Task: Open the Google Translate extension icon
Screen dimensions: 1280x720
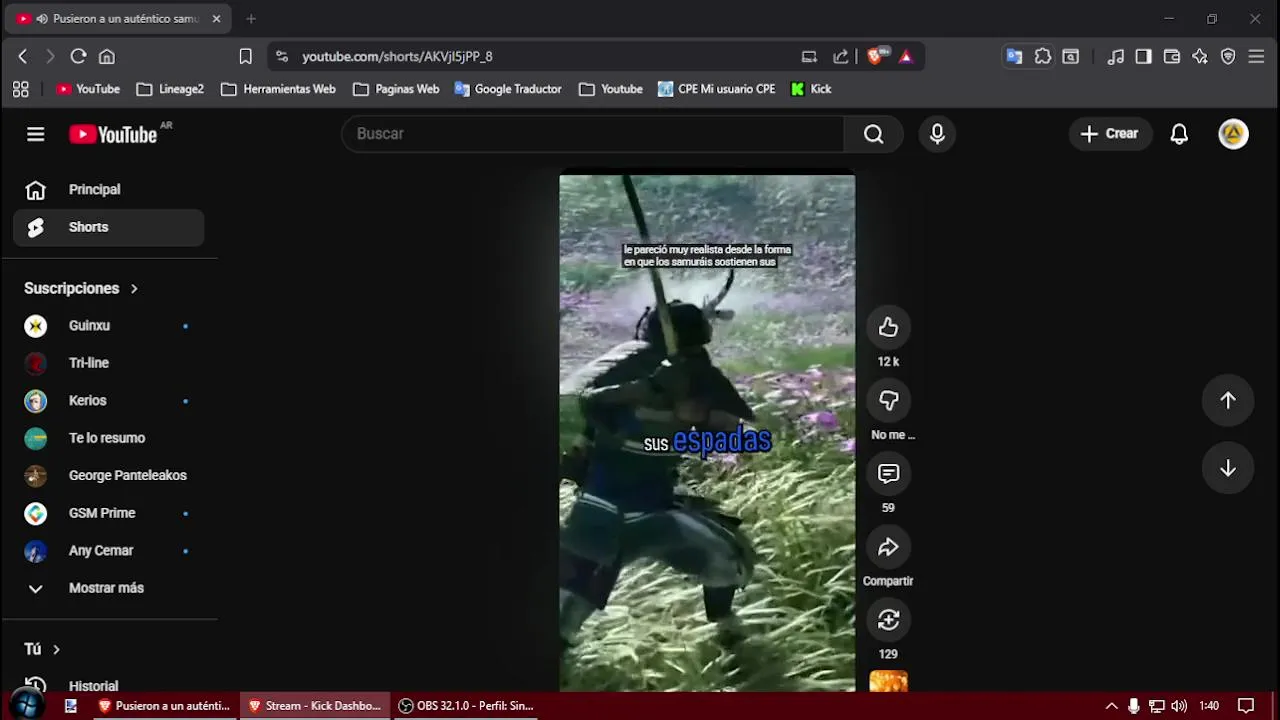Action: pos(1014,57)
